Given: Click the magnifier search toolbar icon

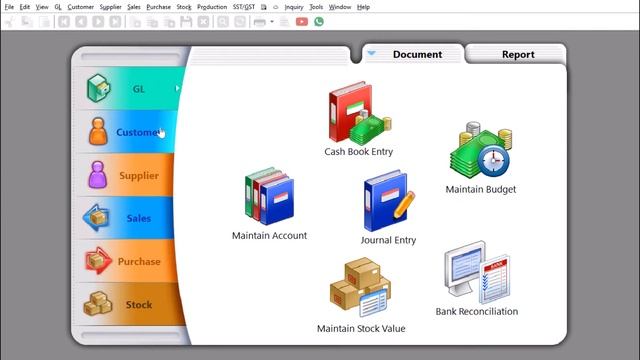Looking at the screenshot, I should coord(223,22).
